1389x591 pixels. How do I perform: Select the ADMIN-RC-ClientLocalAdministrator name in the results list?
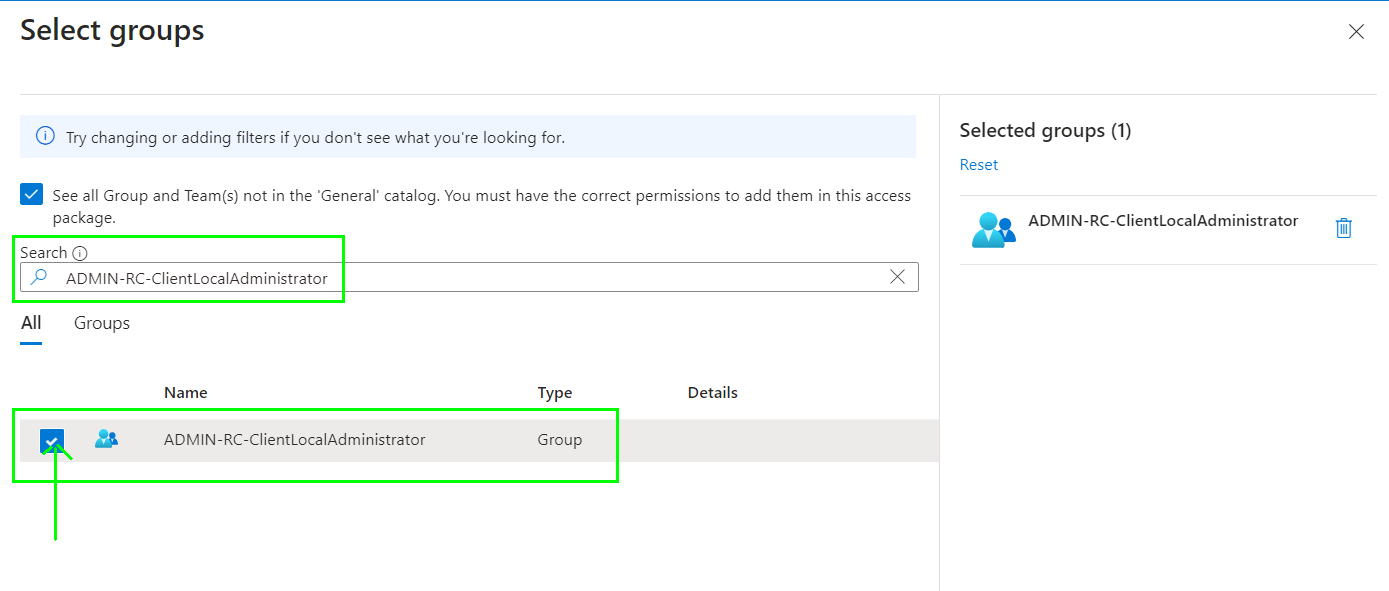(294, 440)
